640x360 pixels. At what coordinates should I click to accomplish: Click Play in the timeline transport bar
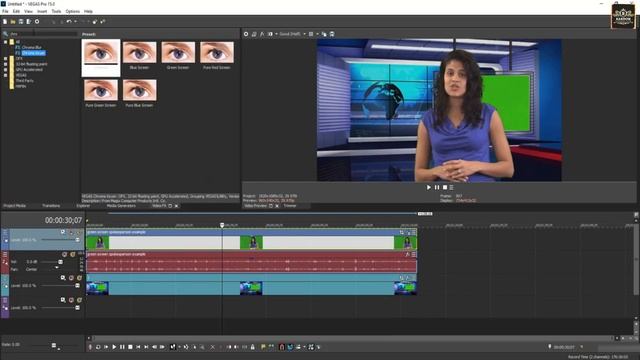tap(114, 347)
